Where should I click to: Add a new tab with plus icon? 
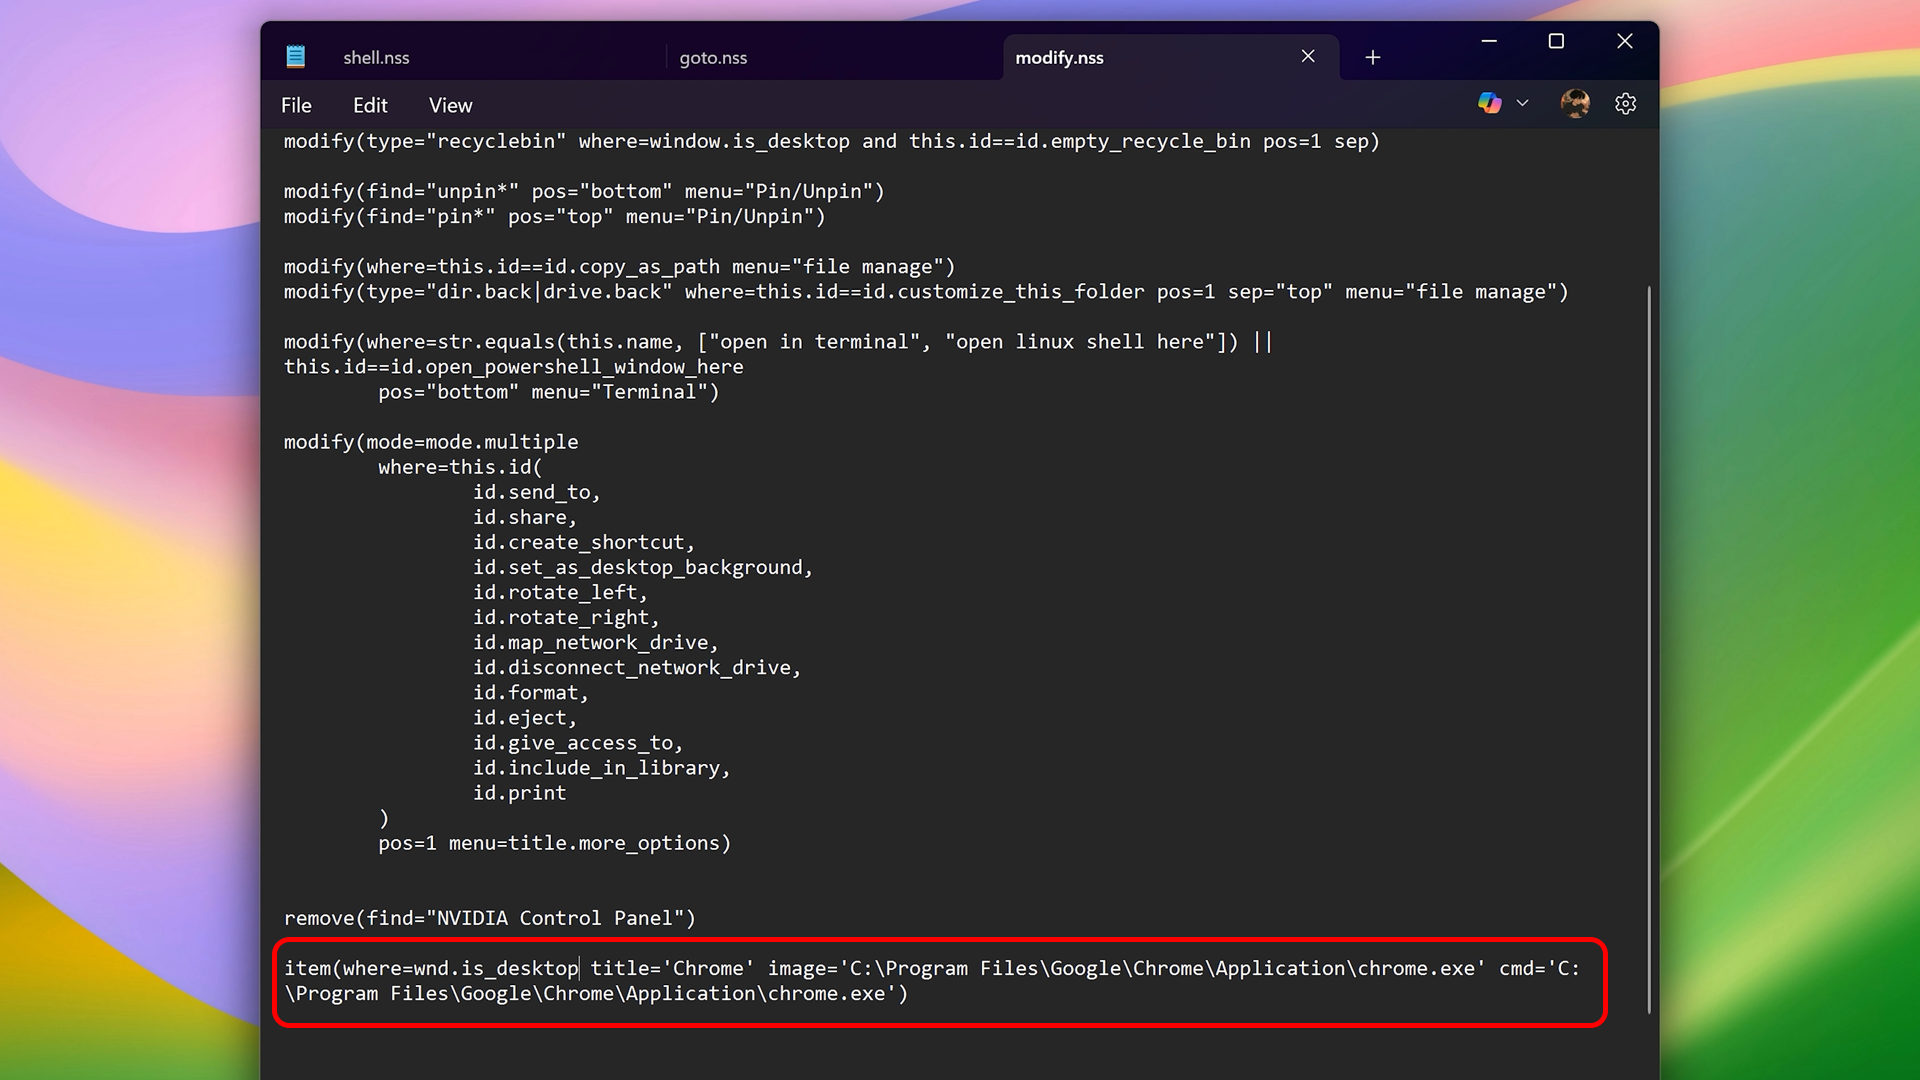click(x=1373, y=58)
